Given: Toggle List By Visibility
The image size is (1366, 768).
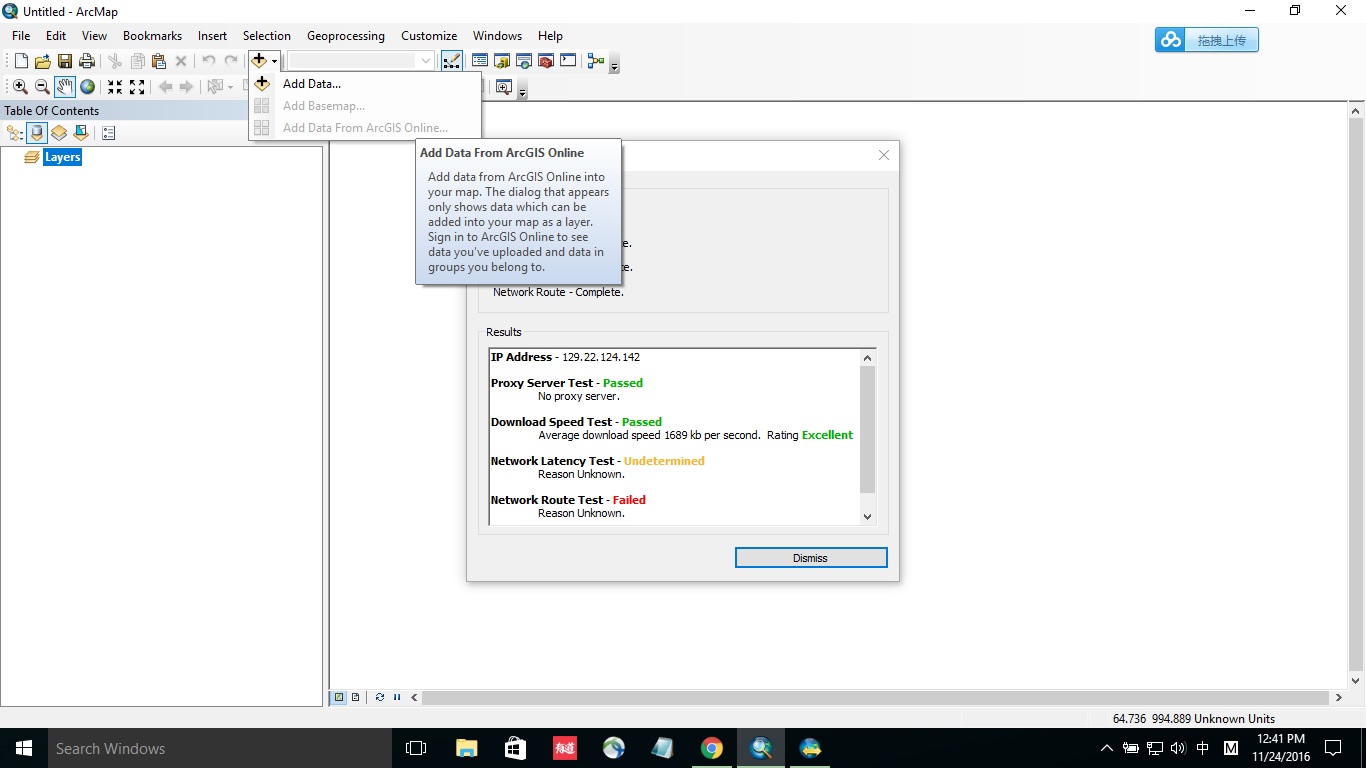Looking at the screenshot, I should click(x=59, y=133).
